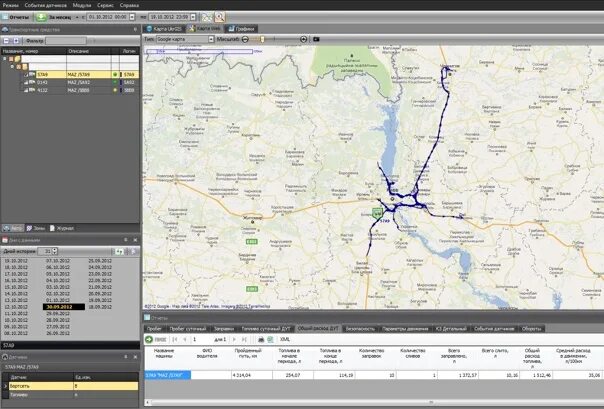Open the Пробег суточный report tab
The image size is (604, 409).
188,329
